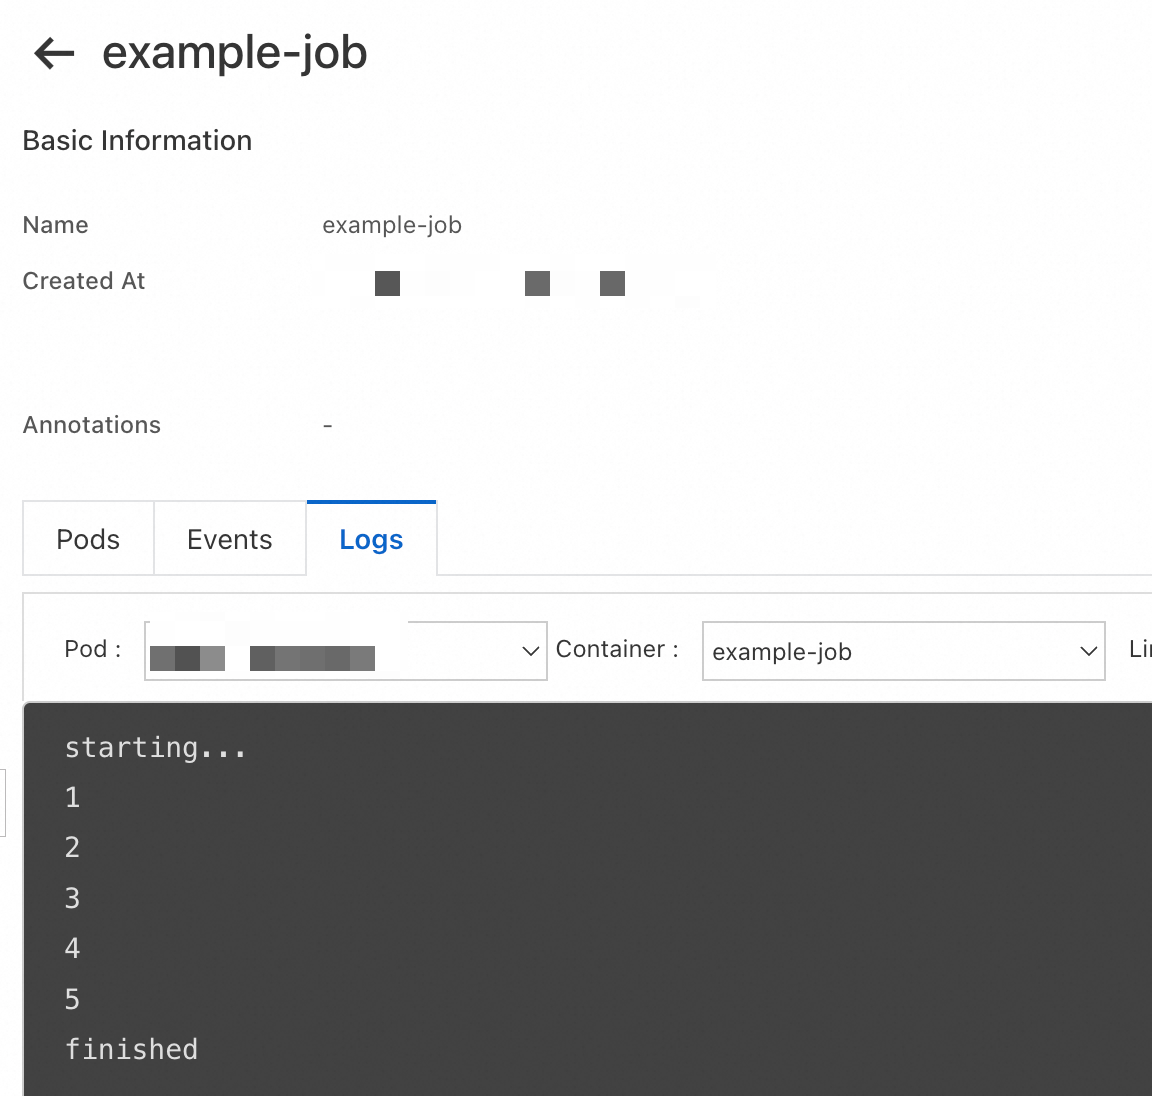Image resolution: width=1152 pixels, height=1096 pixels.
Task: Click the example-job page title
Action: (235, 53)
